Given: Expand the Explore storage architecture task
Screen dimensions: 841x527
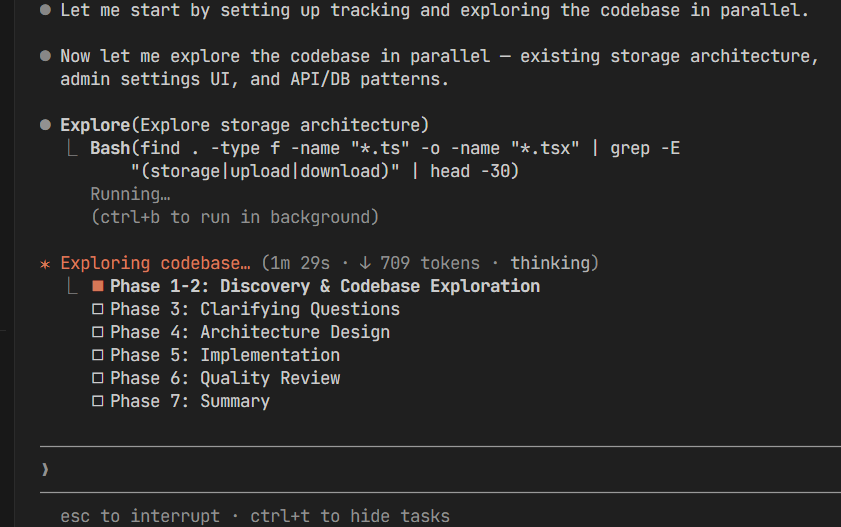Looking at the screenshot, I should click(x=245, y=125).
